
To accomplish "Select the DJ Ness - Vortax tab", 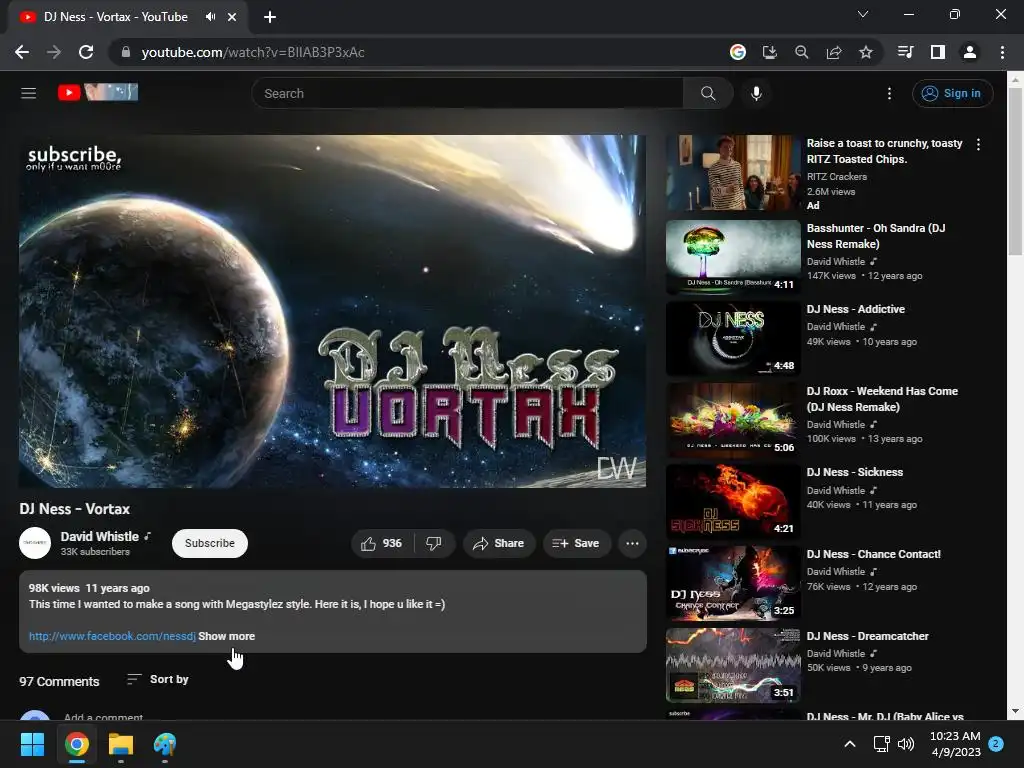I will [116, 17].
